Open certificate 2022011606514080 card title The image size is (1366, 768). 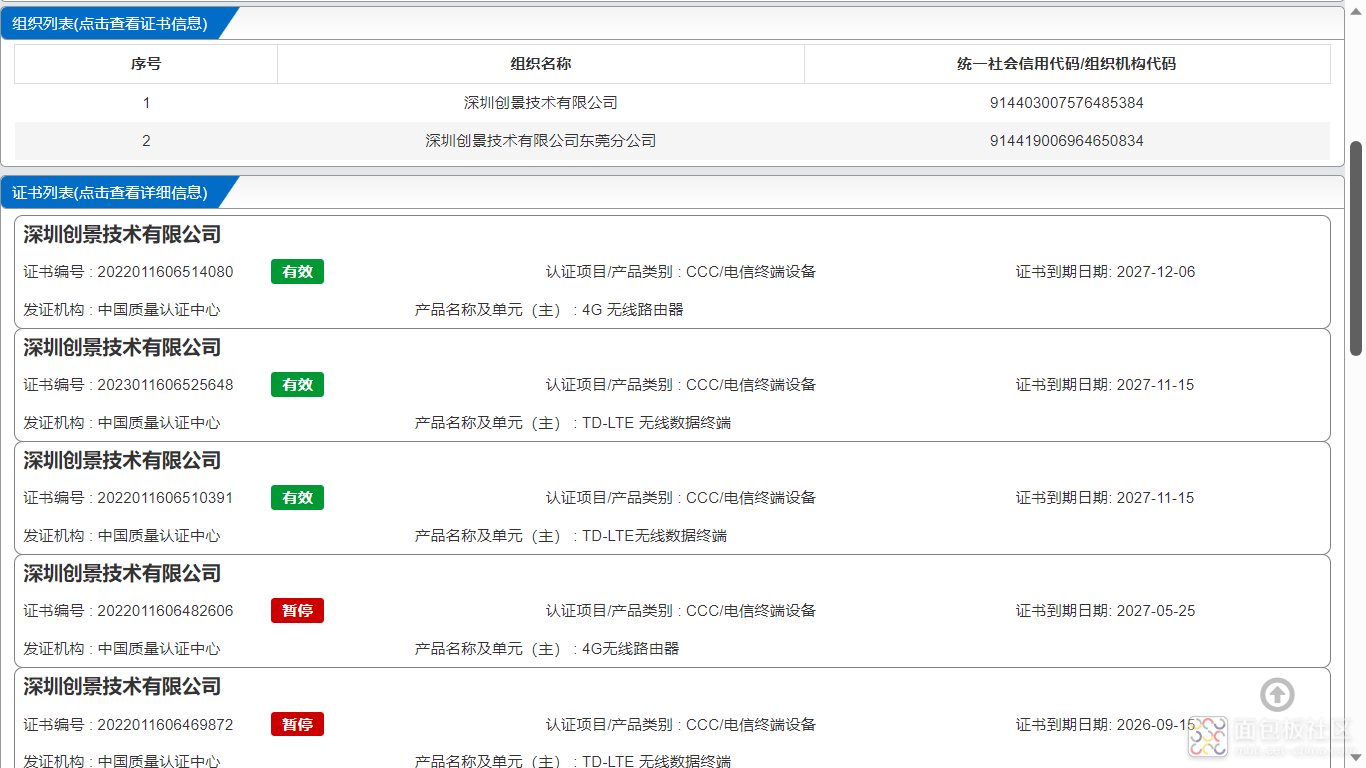coord(122,235)
